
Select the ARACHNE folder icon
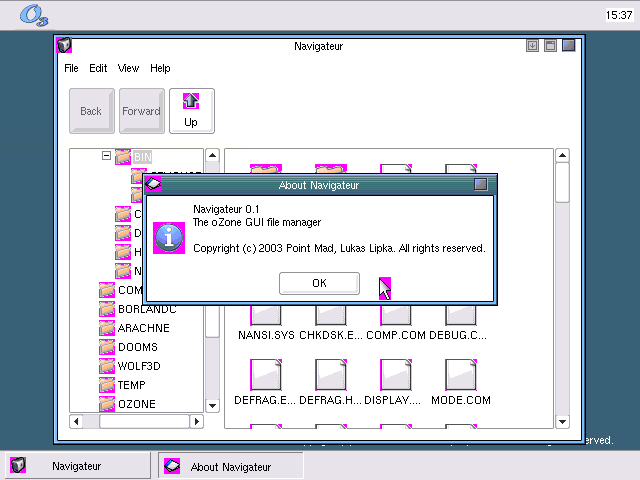click(107, 328)
